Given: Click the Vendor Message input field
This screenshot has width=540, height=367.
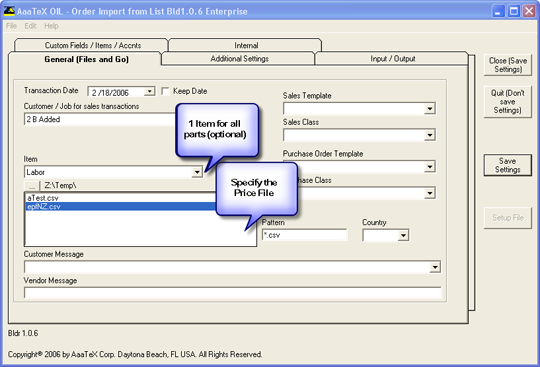Looking at the screenshot, I should 232,293.
